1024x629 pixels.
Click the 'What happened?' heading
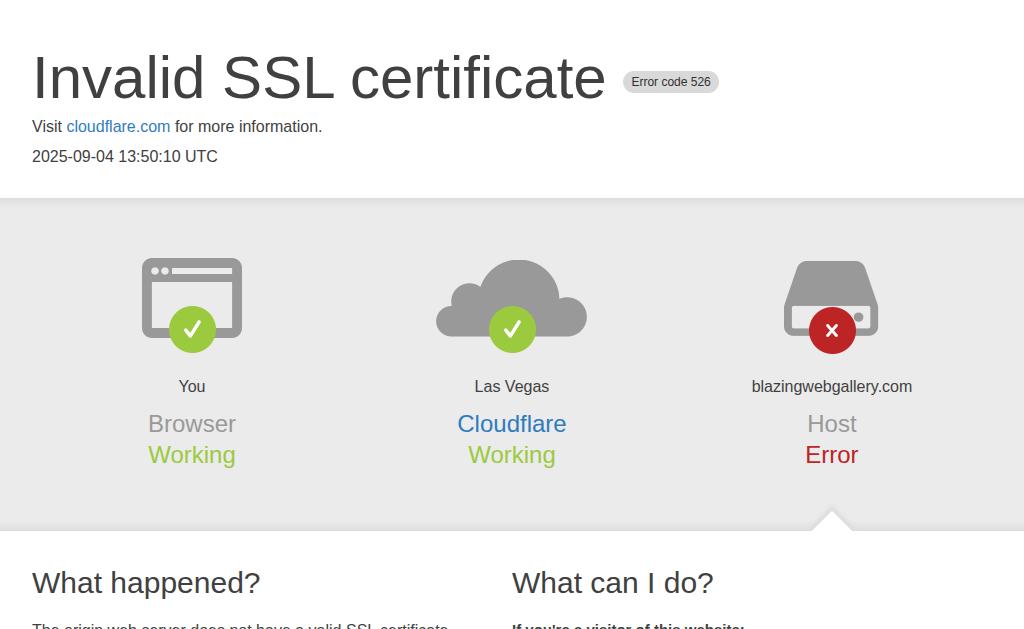[x=146, y=583]
